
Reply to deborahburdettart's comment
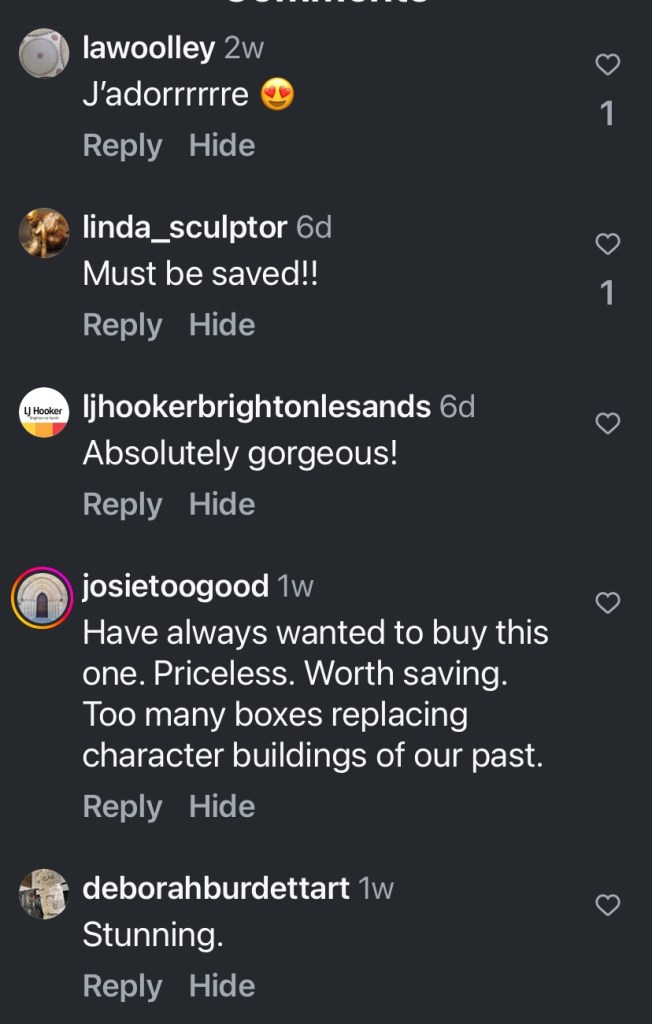pos(122,986)
